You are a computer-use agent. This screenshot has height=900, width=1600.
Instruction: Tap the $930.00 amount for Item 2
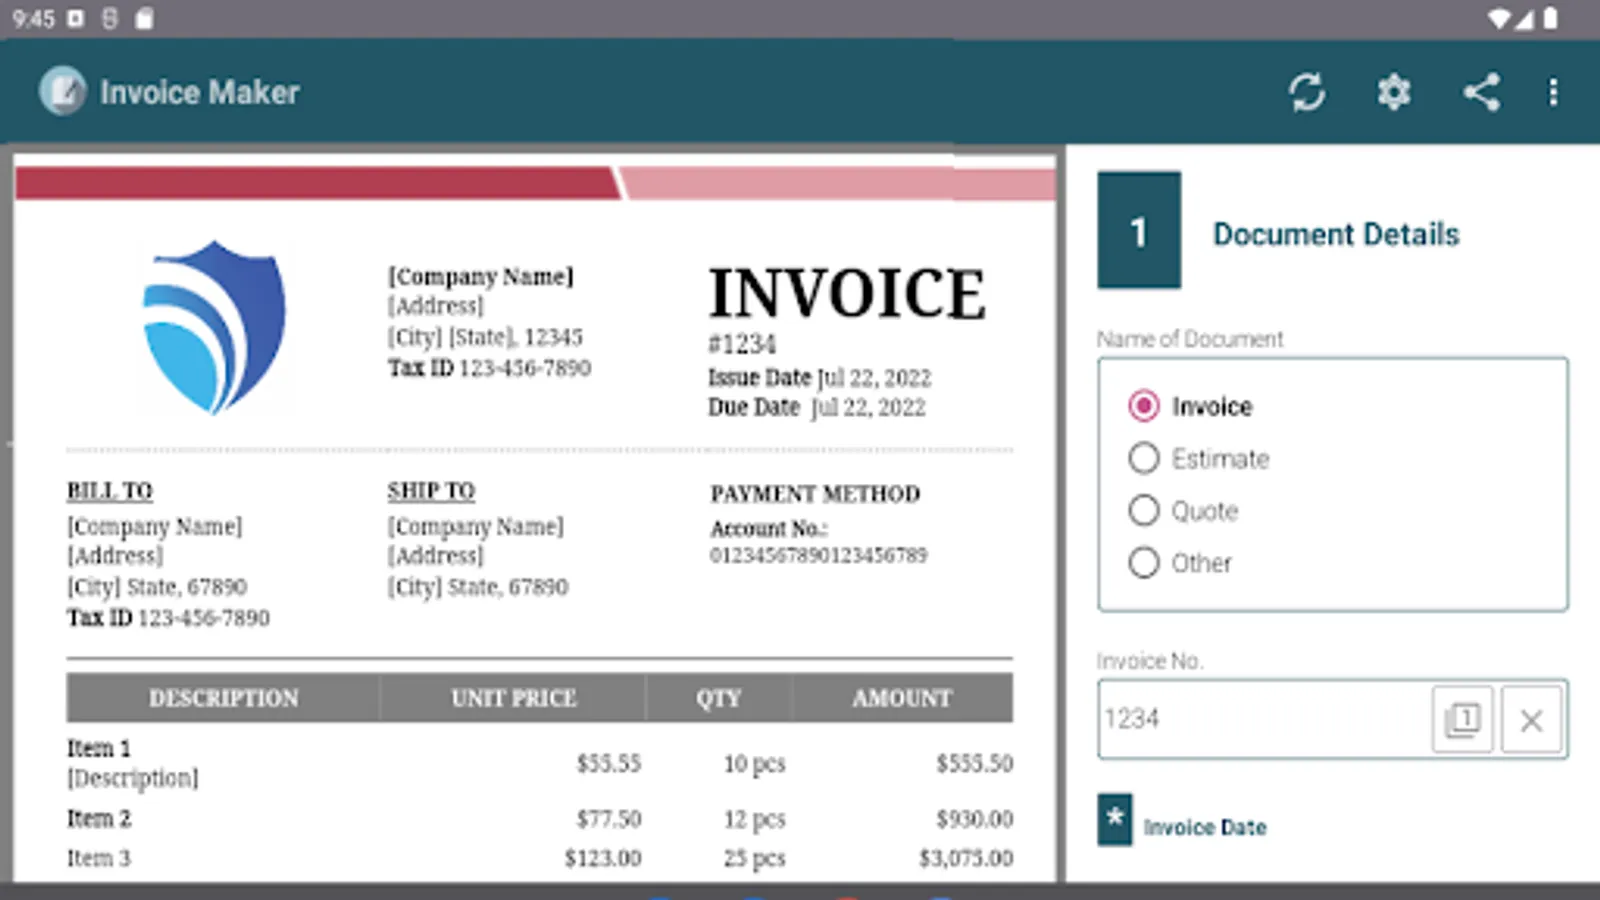[x=974, y=819]
